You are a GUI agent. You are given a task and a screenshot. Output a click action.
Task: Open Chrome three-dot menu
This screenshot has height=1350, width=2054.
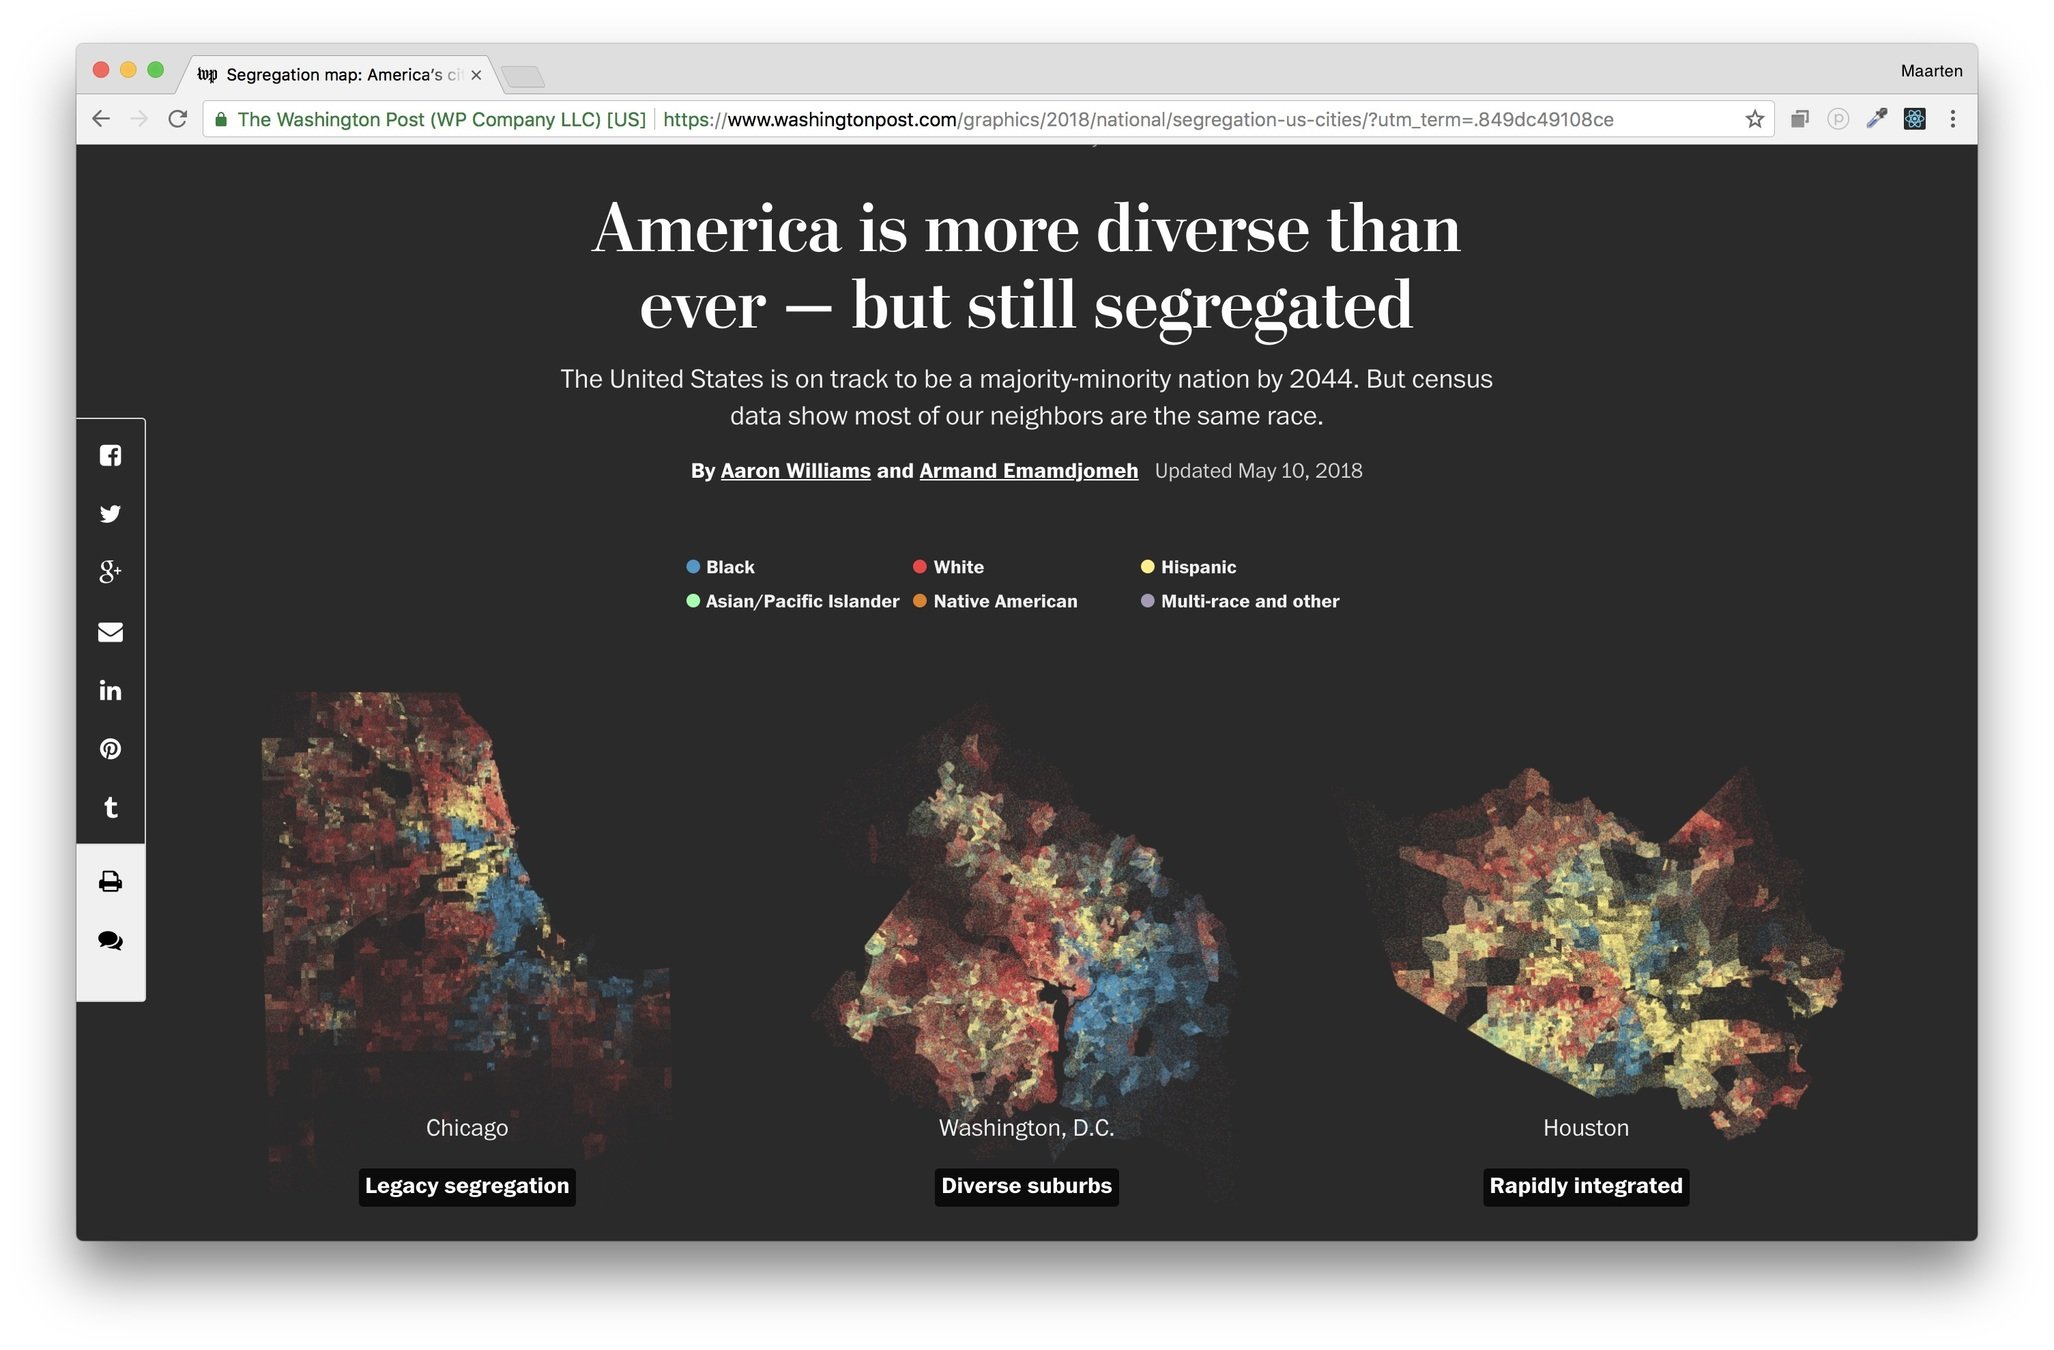1952,120
